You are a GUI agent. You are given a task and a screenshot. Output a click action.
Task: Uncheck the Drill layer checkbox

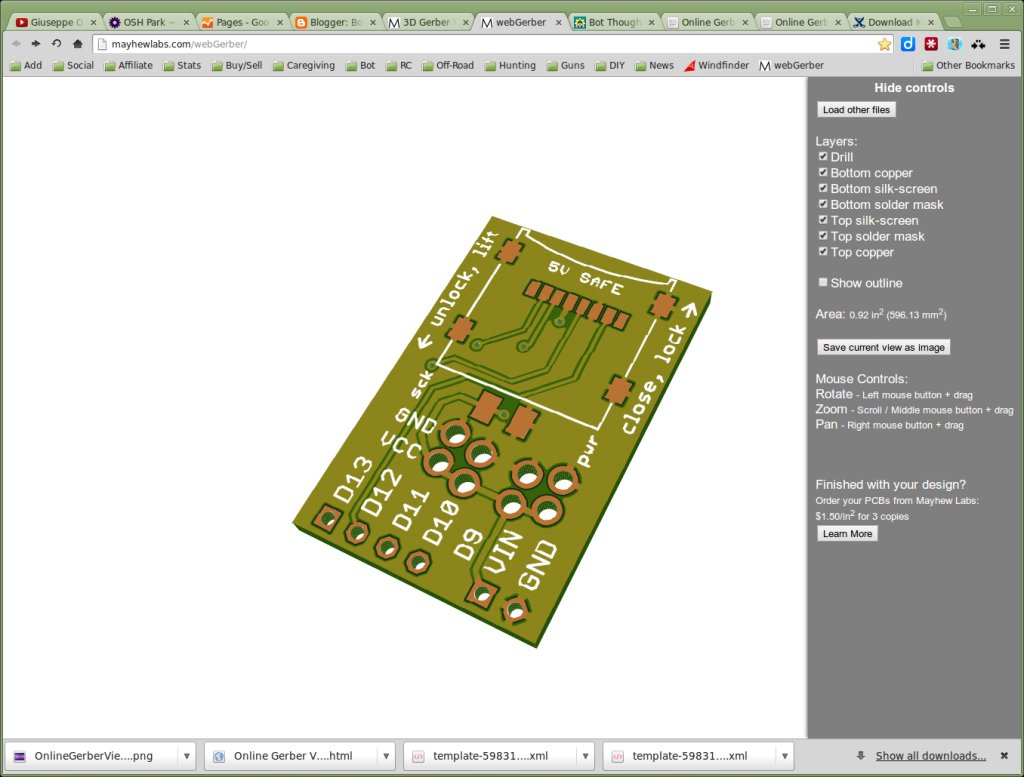point(823,156)
